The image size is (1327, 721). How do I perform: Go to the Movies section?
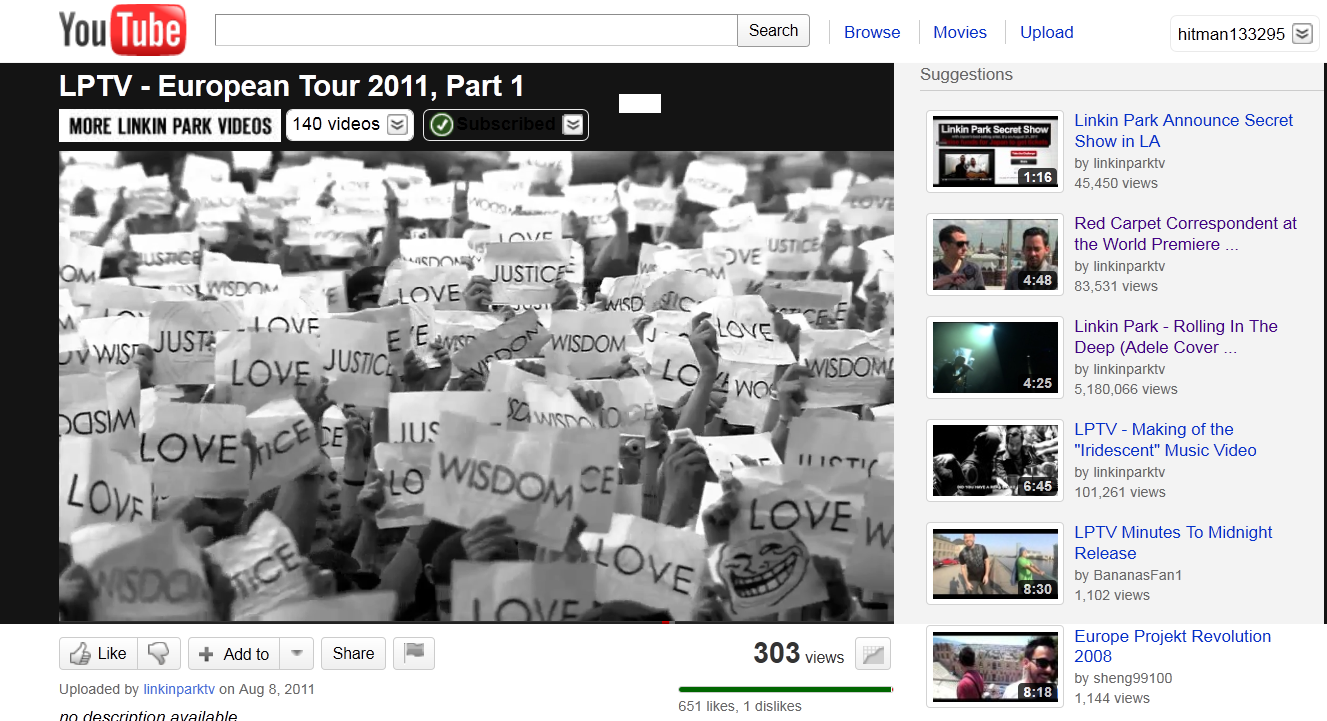click(x=960, y=32)
